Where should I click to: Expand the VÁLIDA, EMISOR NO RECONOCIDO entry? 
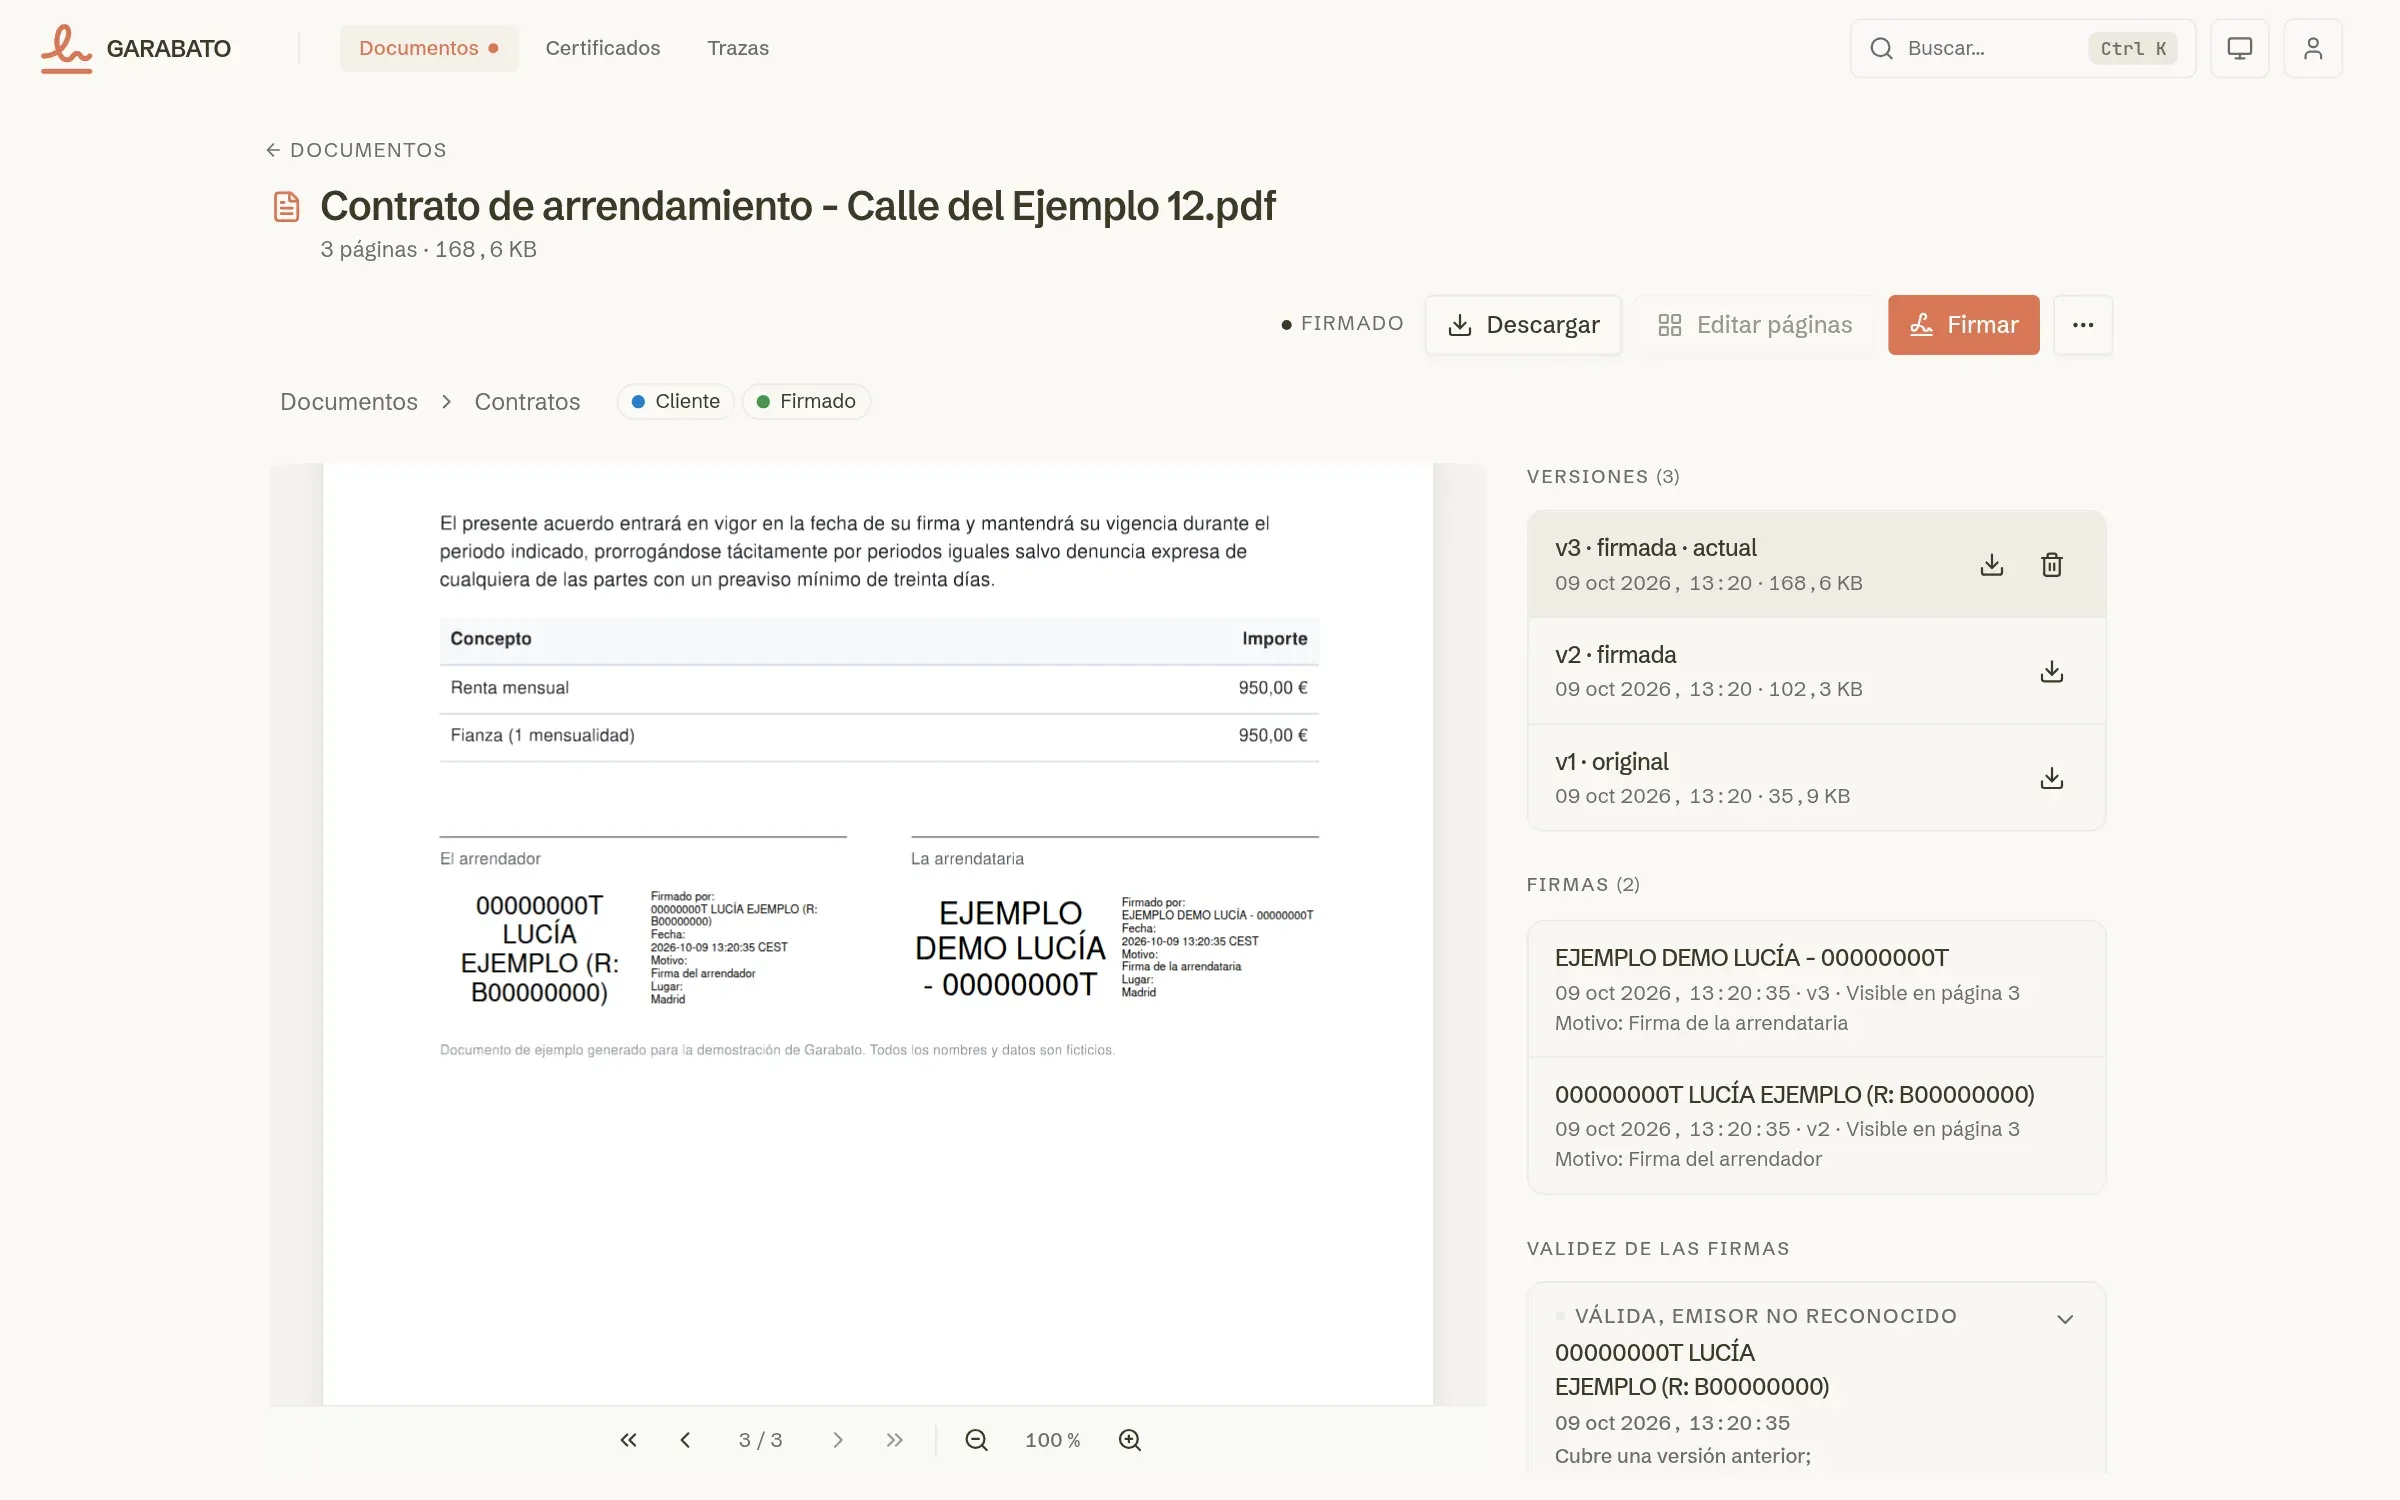[2065, 1319]
